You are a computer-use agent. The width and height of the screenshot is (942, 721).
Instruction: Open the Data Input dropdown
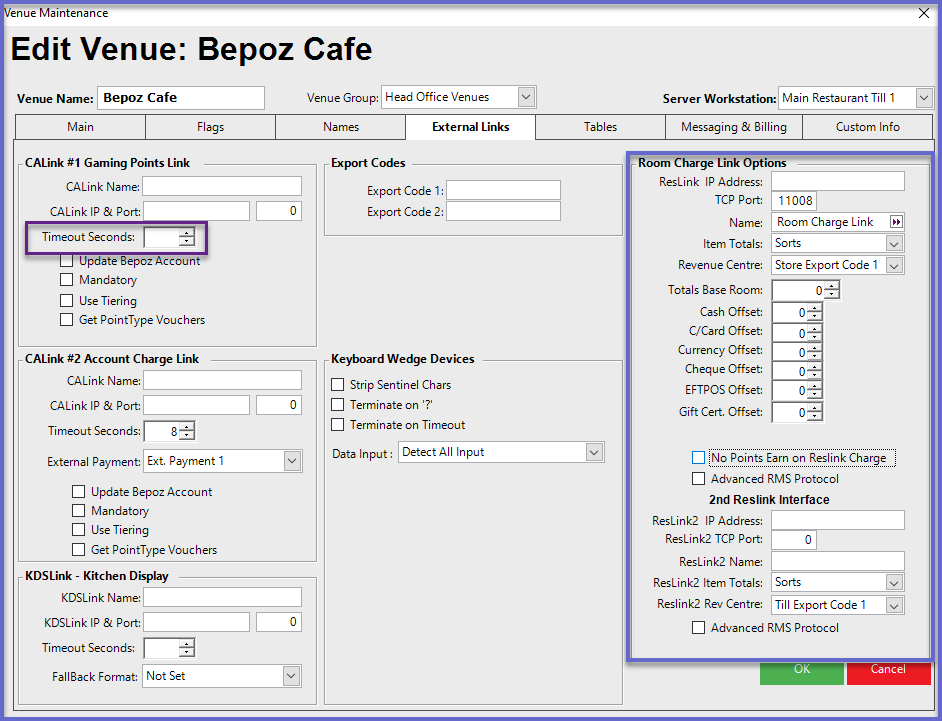point(594,452)
